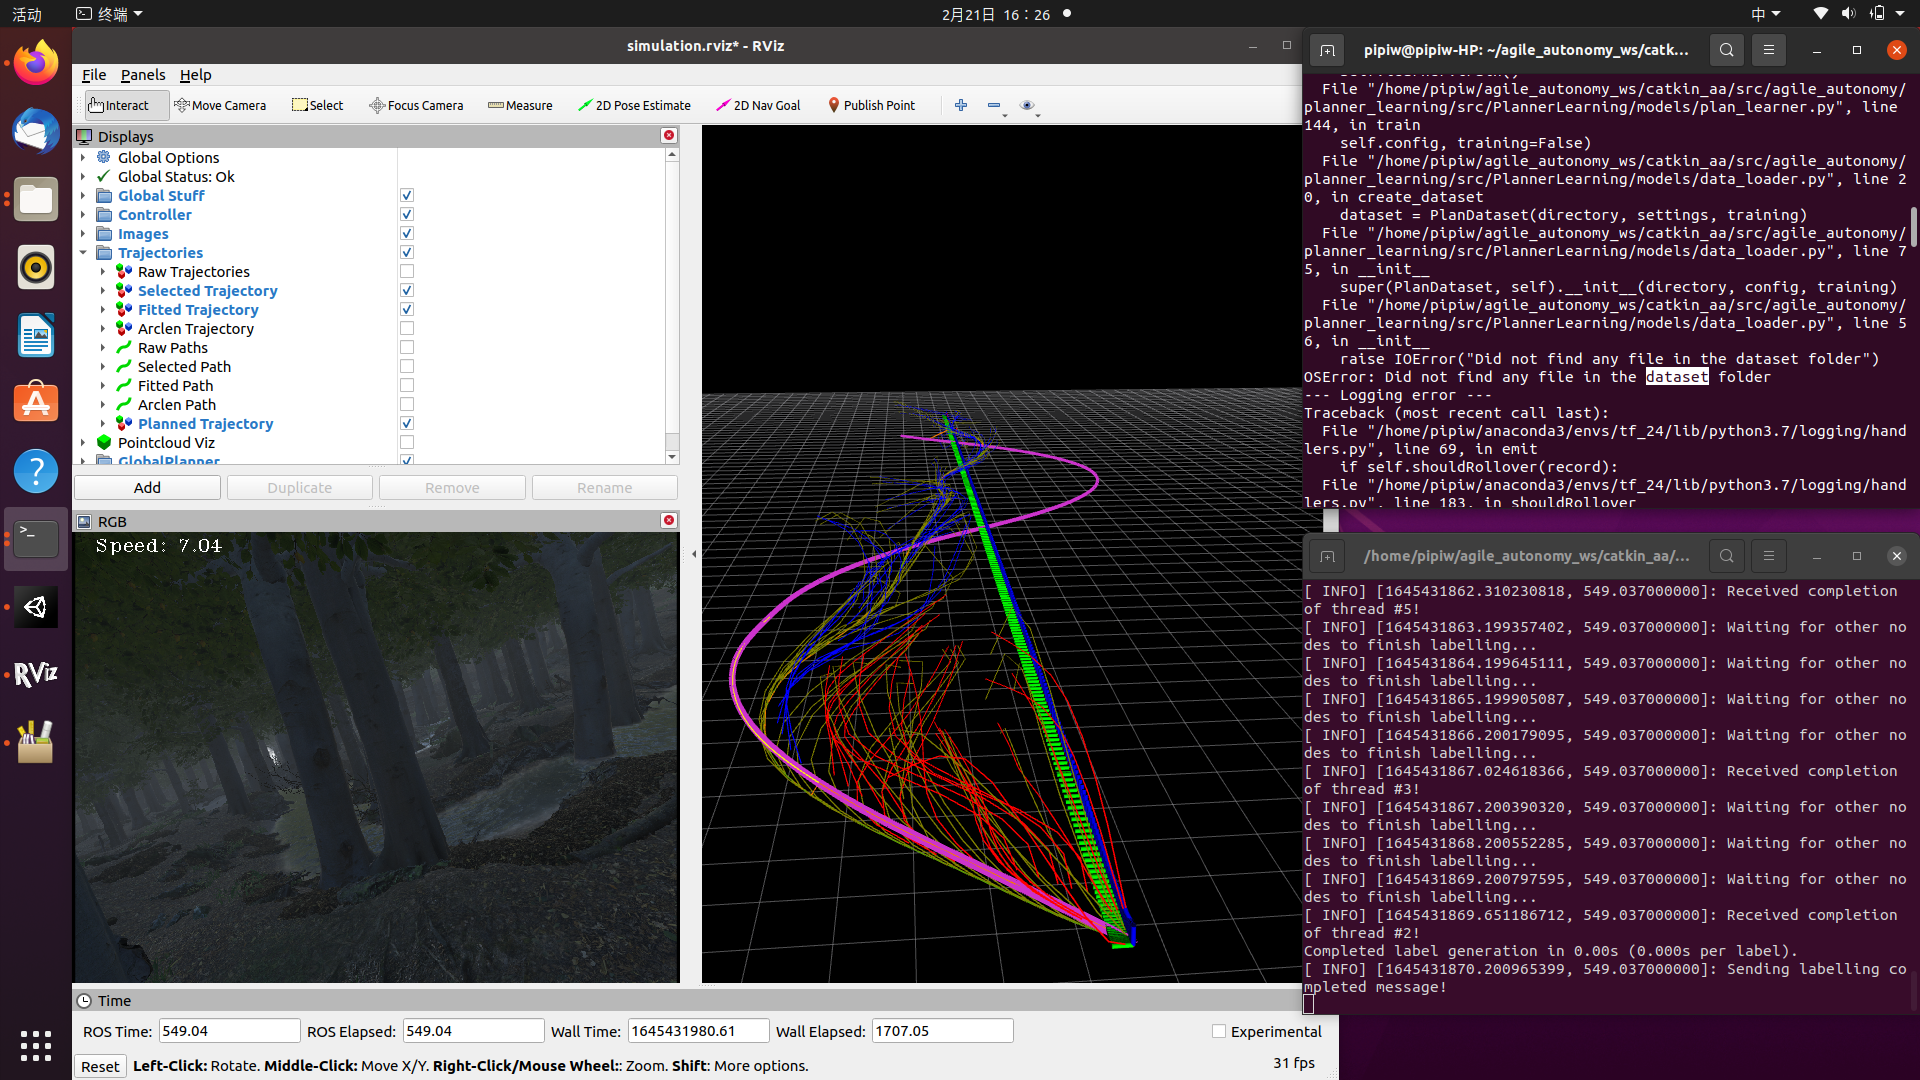This screenshot has width=1920, height=1080.
Task: Open RViz from the Ubuntu dock
Action: coord(36,674)
